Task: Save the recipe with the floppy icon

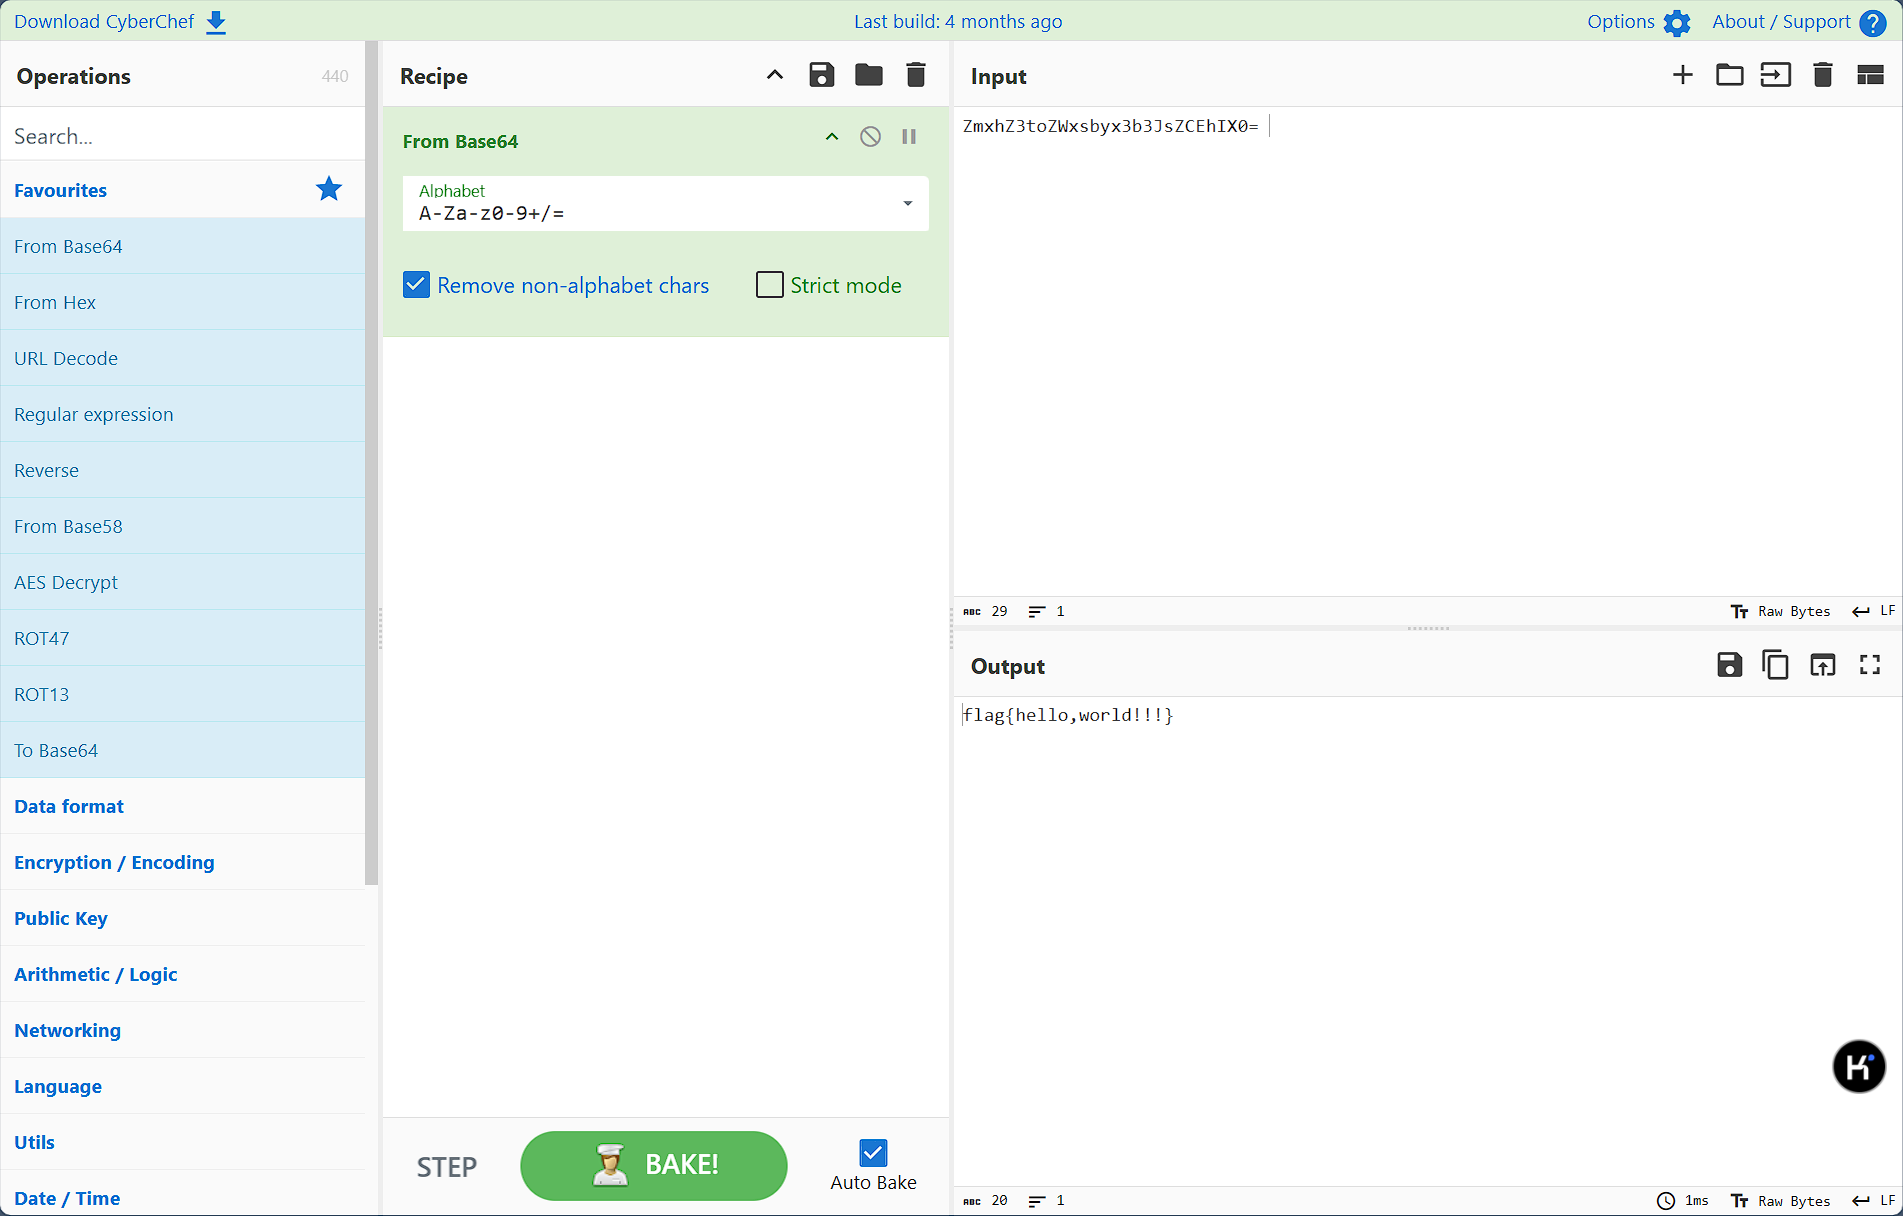Action: (x=822, y=75)
